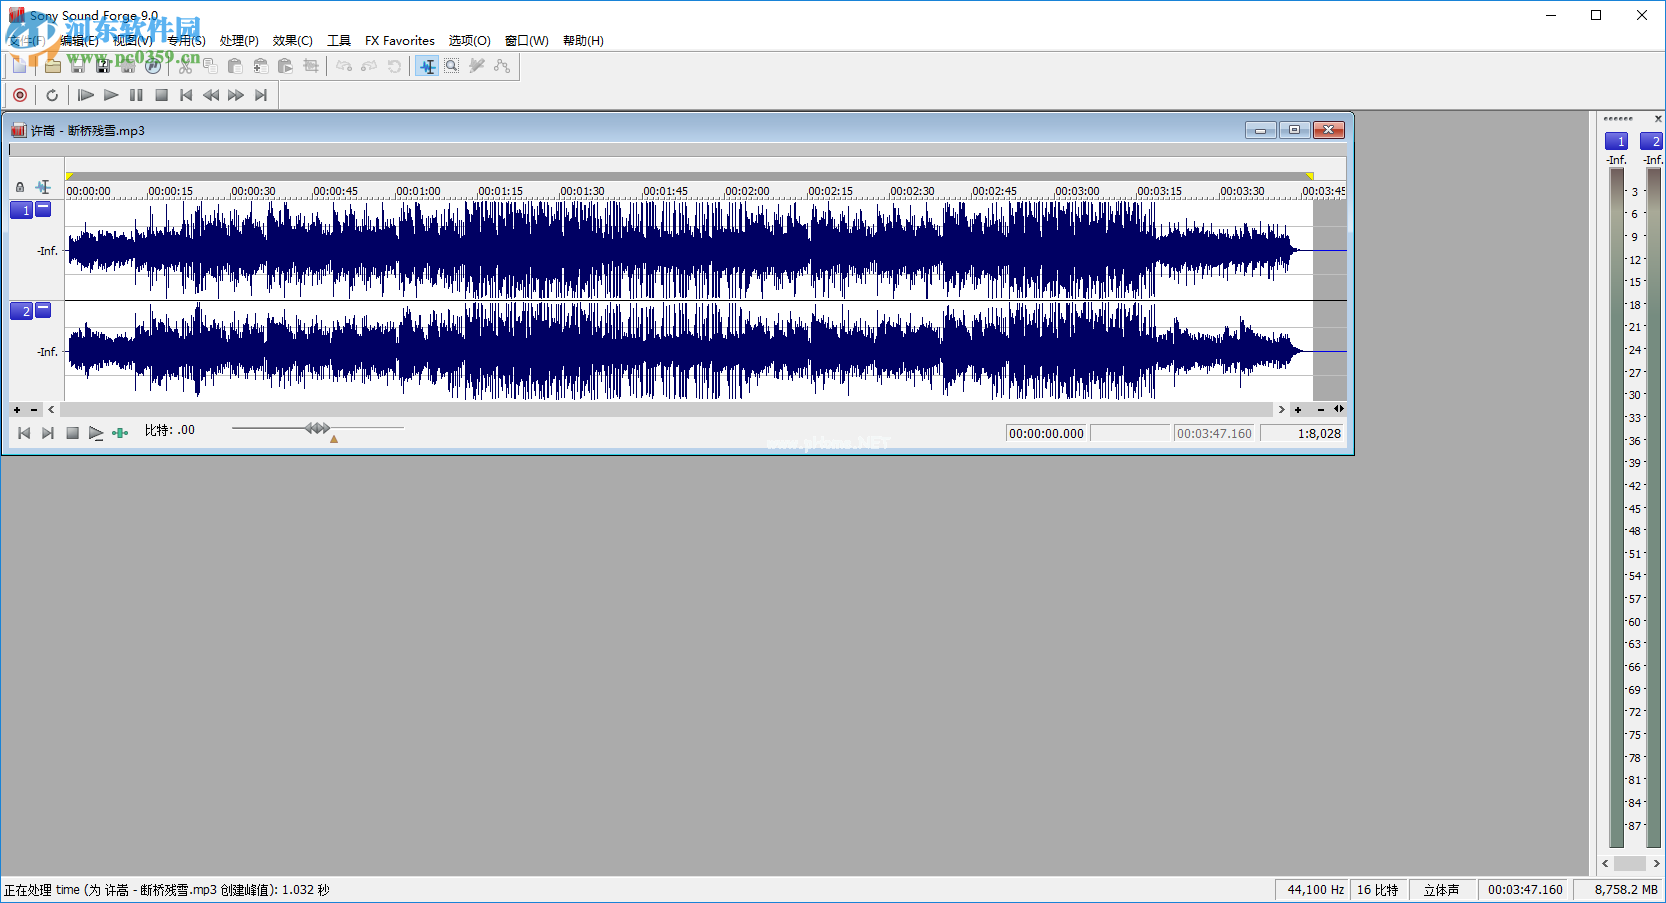Open the FX Favorites menu
The width and height of the screenshot is (1666, 903).
click(400, 41)
